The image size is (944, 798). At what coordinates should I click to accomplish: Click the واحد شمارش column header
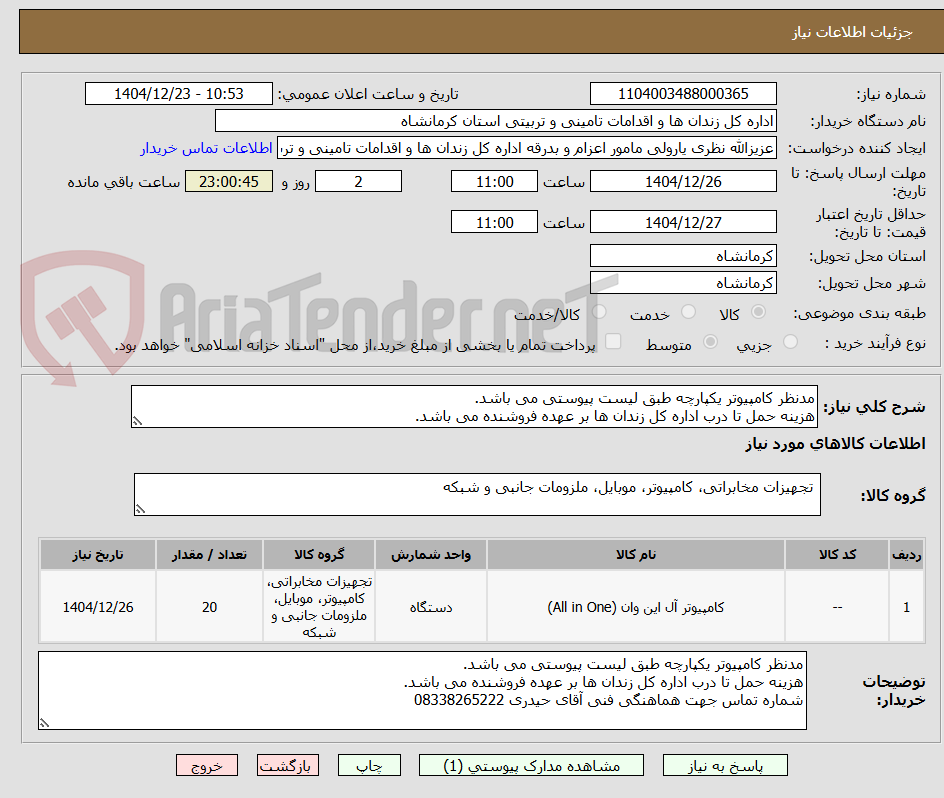tap(431, 555)
